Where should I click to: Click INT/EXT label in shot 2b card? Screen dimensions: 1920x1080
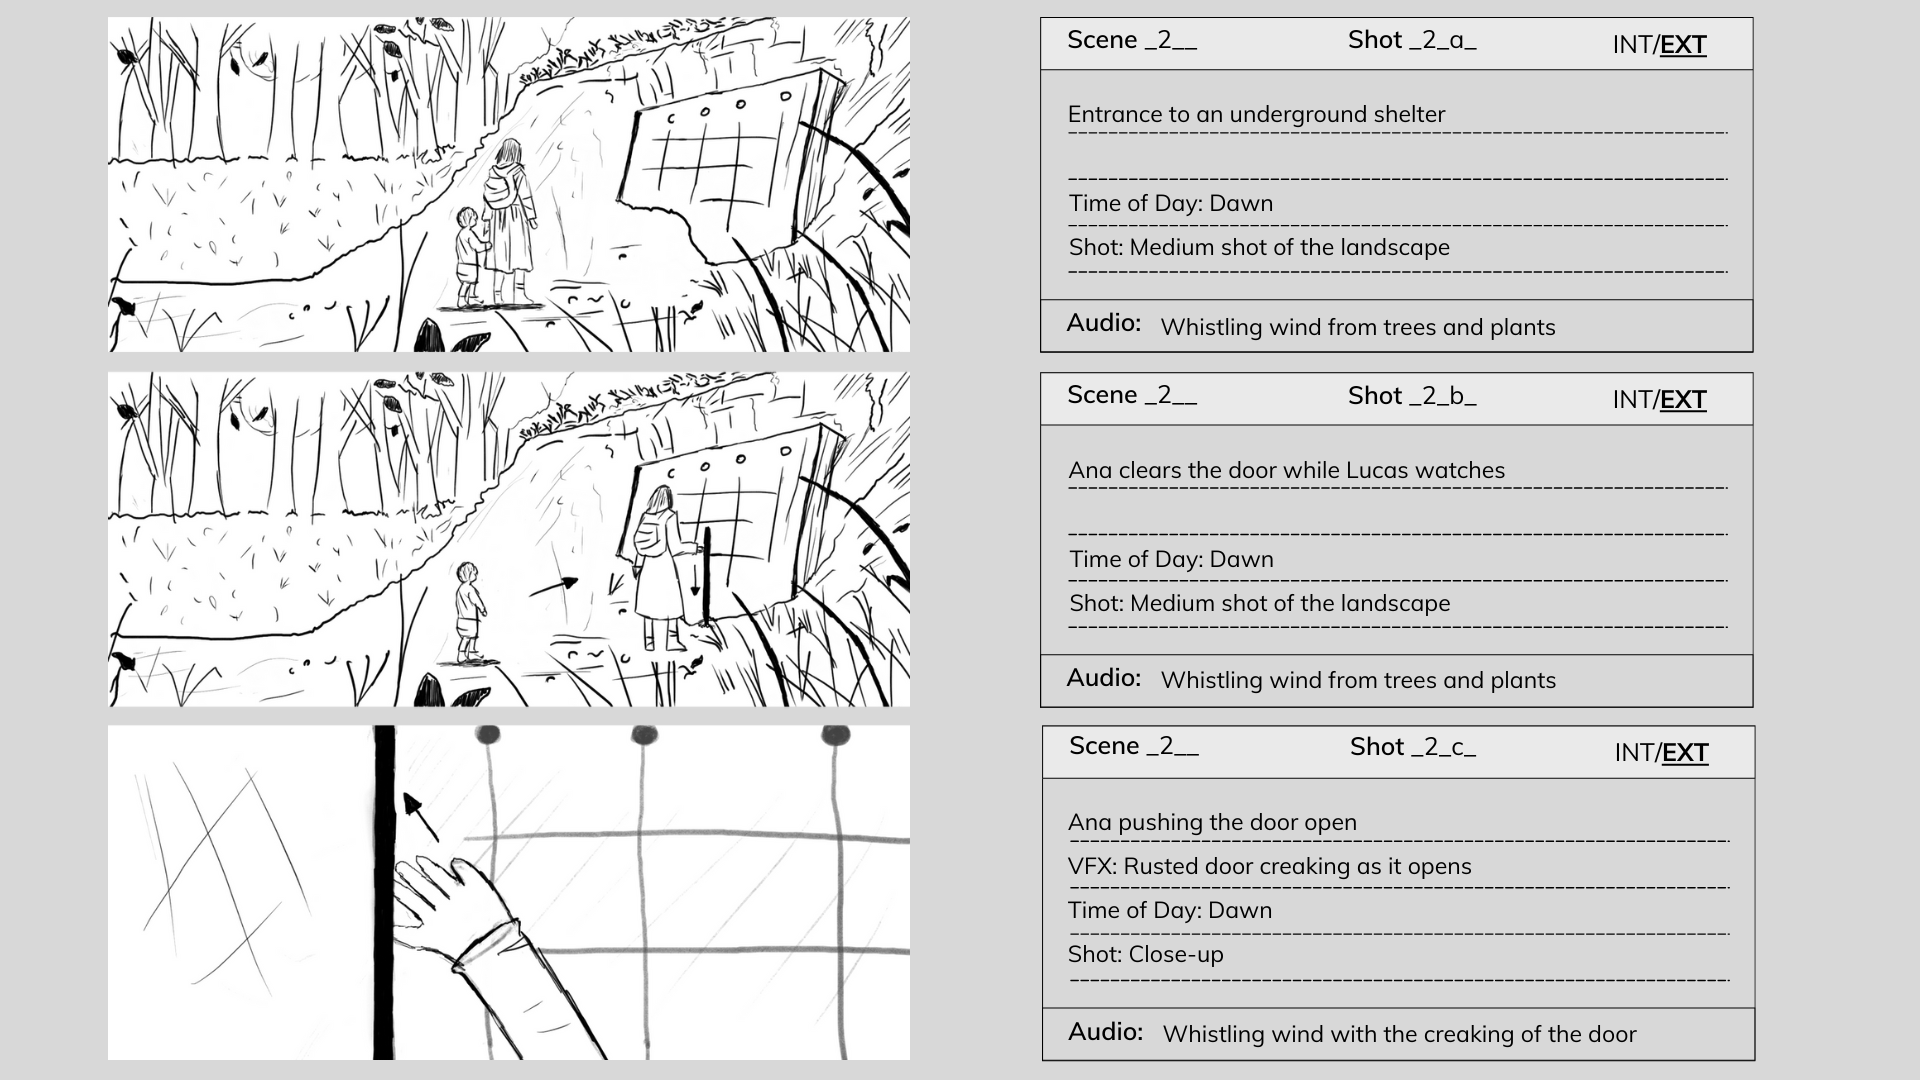[x=1659, y=400]
